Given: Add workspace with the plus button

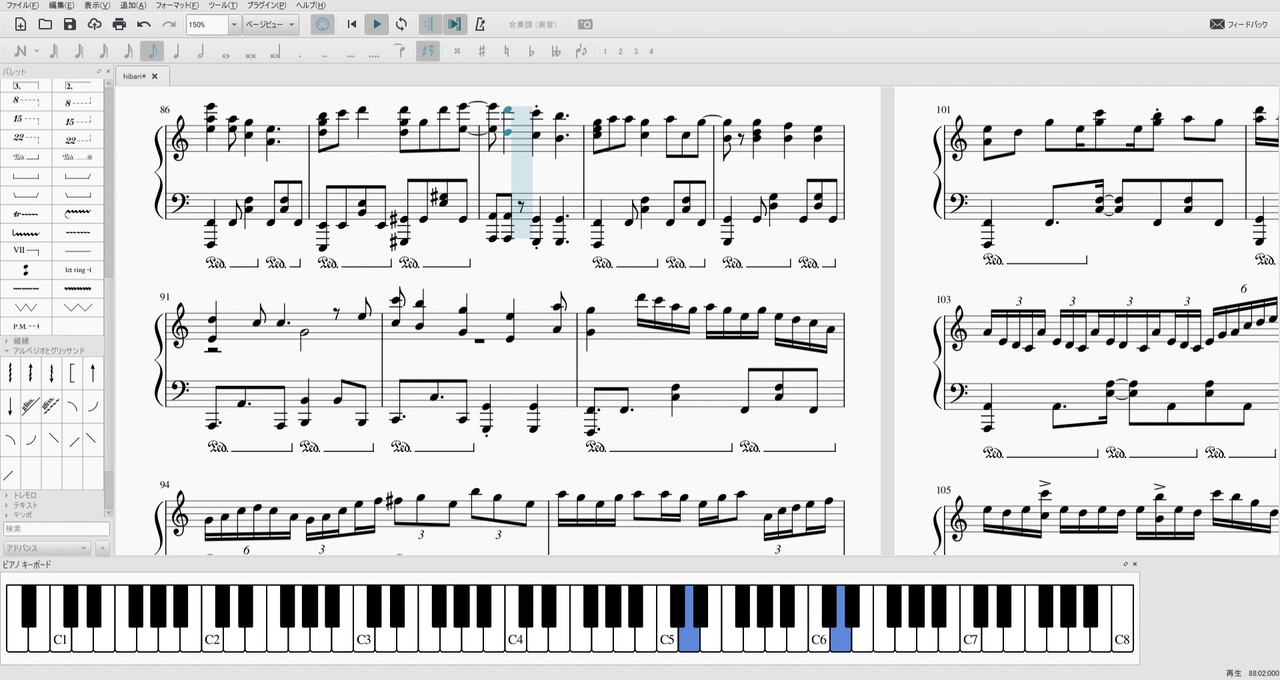Looking at the screenshot, I should tap(102, 548).
